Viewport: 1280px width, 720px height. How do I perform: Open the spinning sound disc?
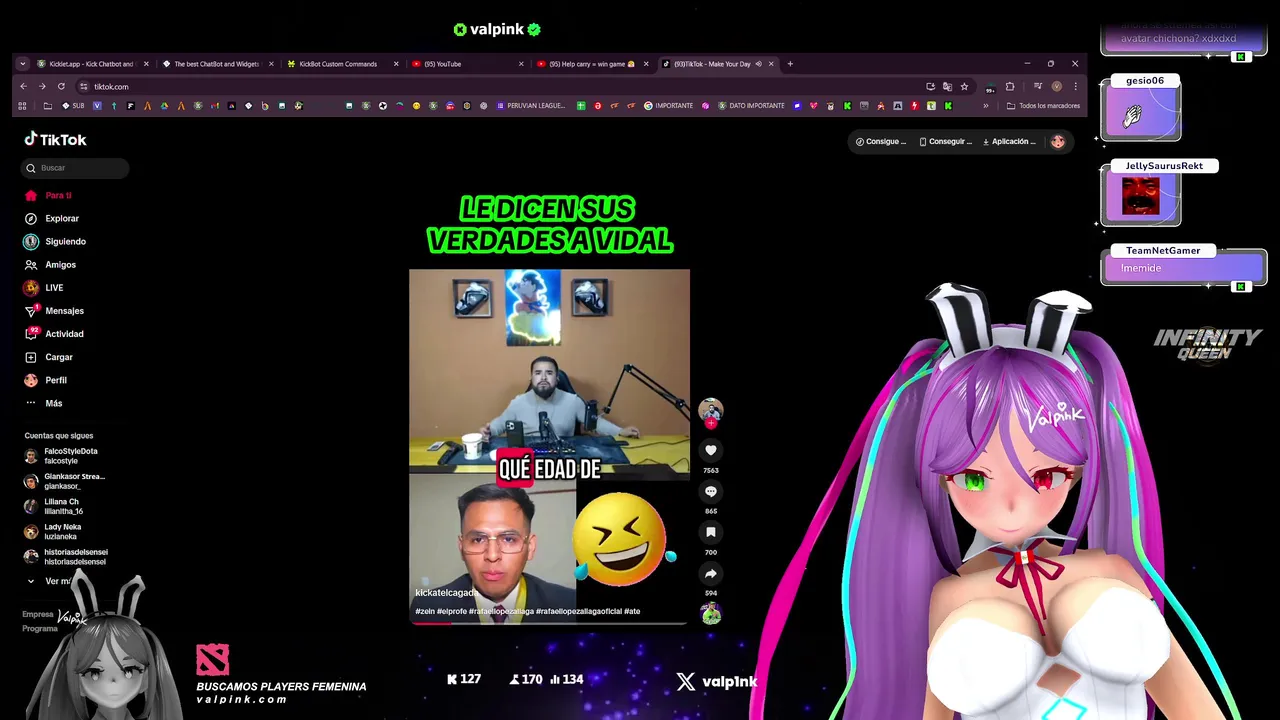[x=711, y=614]
